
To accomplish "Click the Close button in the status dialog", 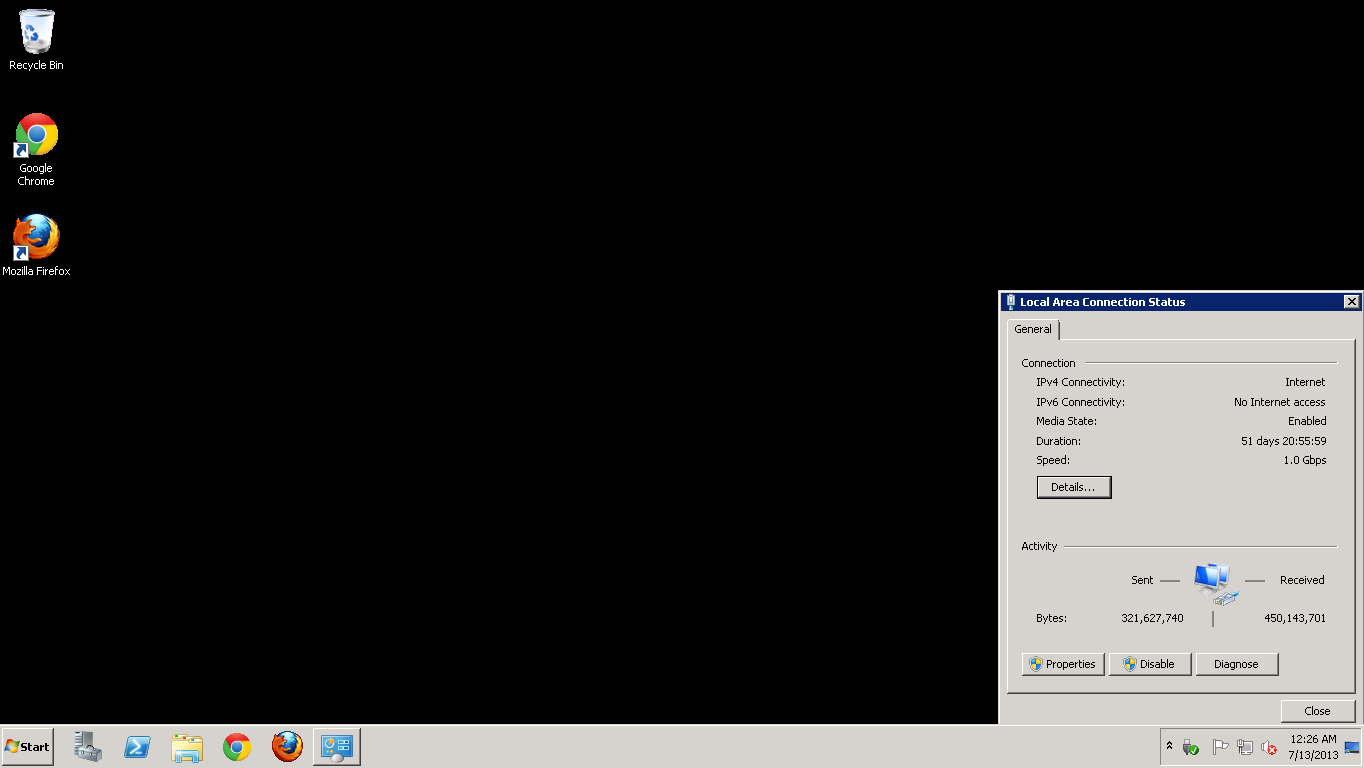I will click(x=1318, y=711).
